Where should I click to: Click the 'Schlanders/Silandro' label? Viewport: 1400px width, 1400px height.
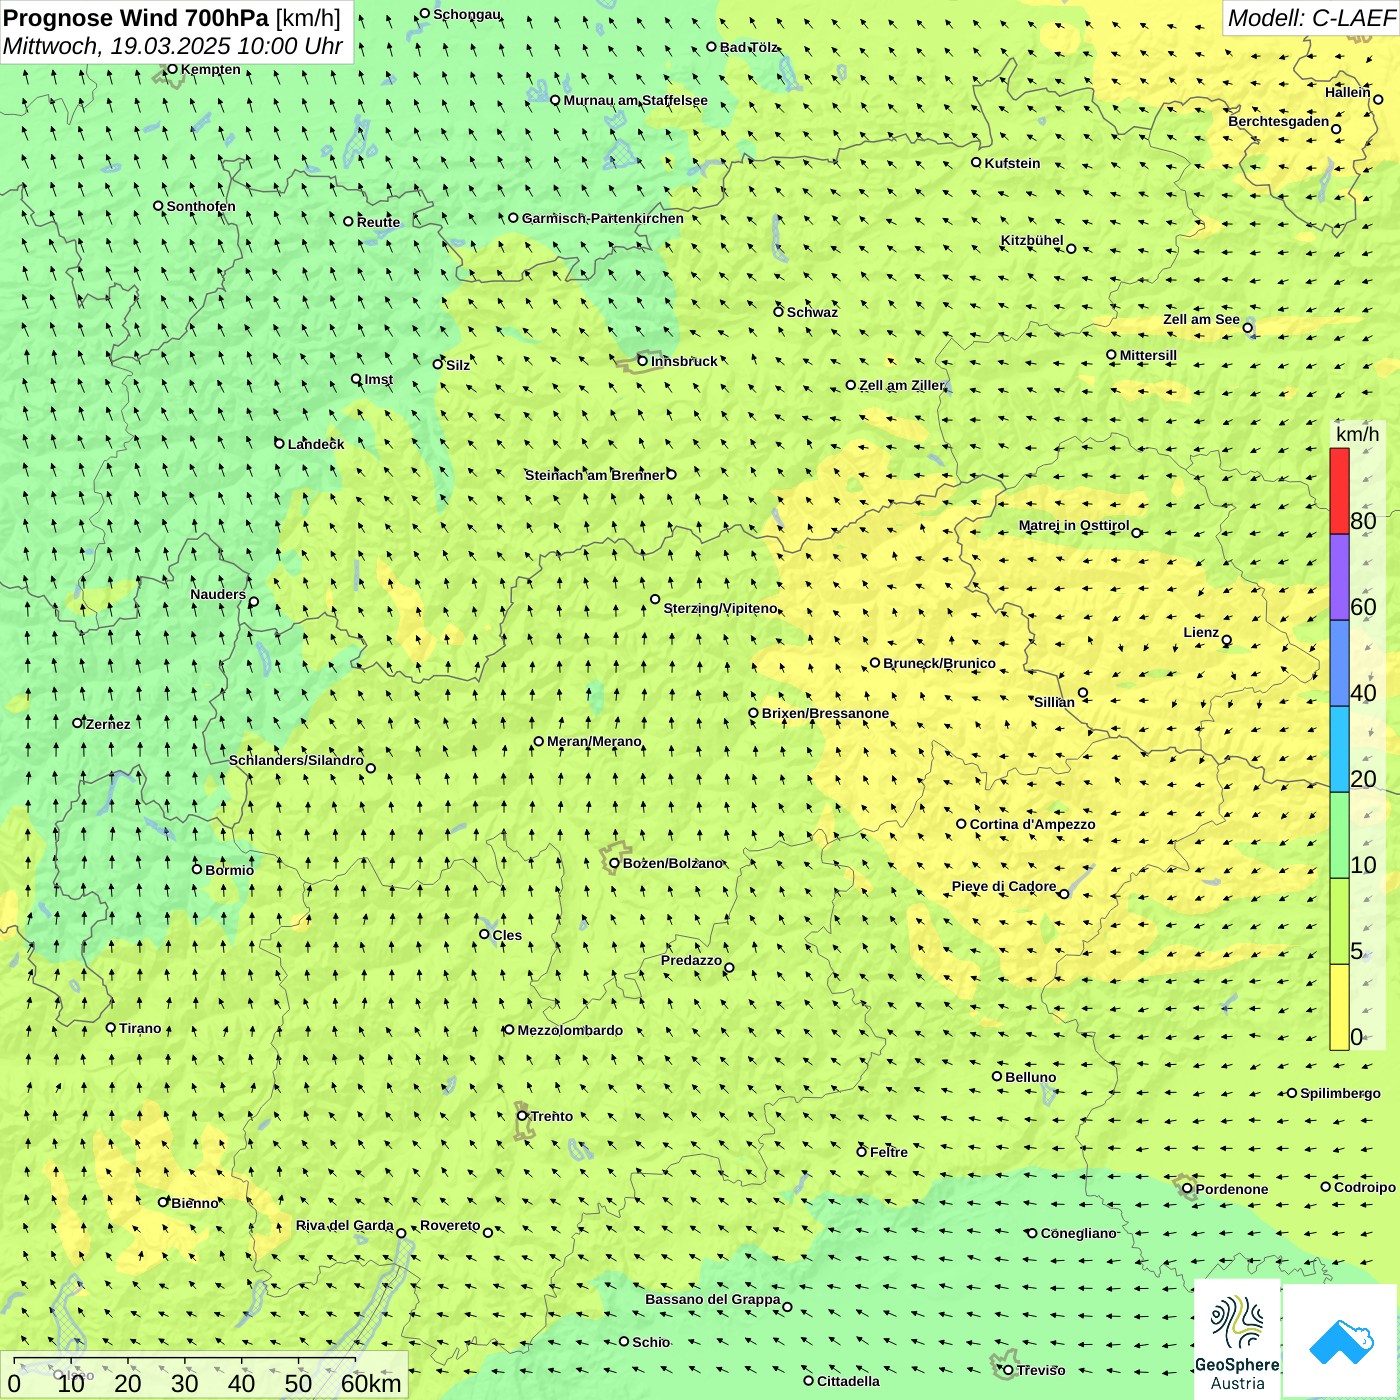click(x=296, y=760)
